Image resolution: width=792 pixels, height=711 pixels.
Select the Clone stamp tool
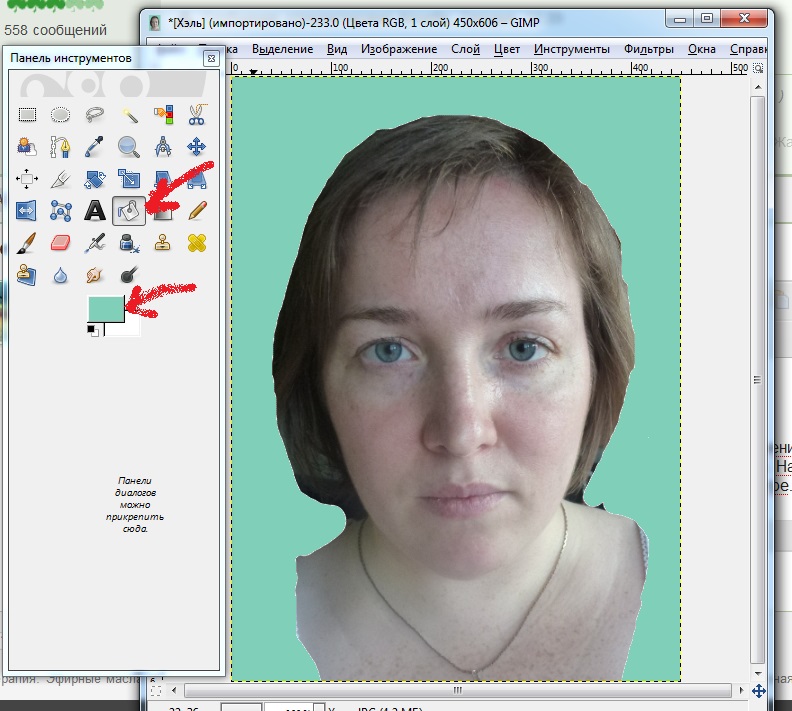tap(163, 243)
